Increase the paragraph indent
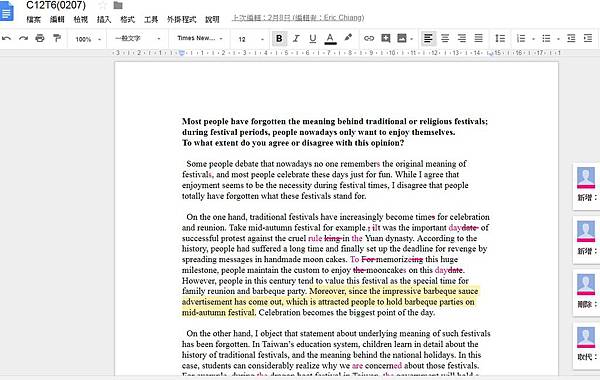 [588, 38]
